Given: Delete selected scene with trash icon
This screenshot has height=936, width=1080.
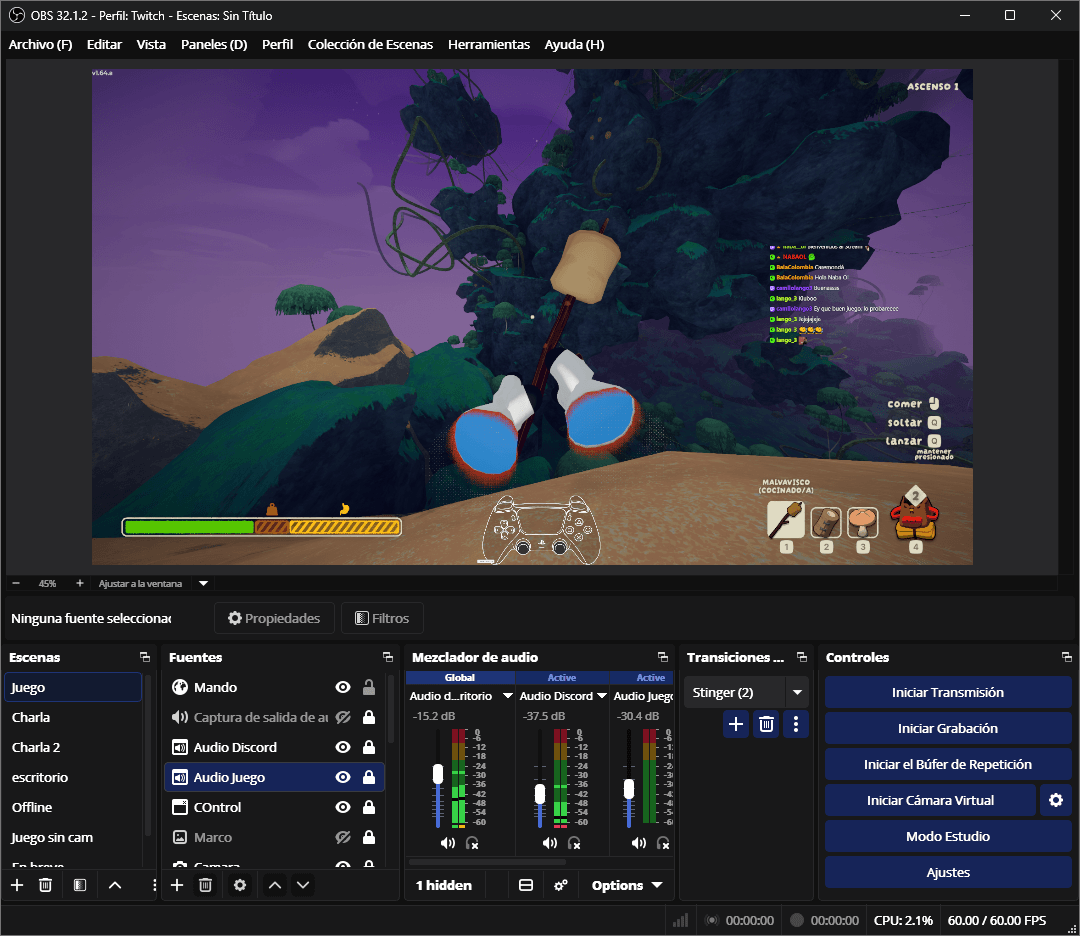Looking at the screenshot, I should click(45, 885).
